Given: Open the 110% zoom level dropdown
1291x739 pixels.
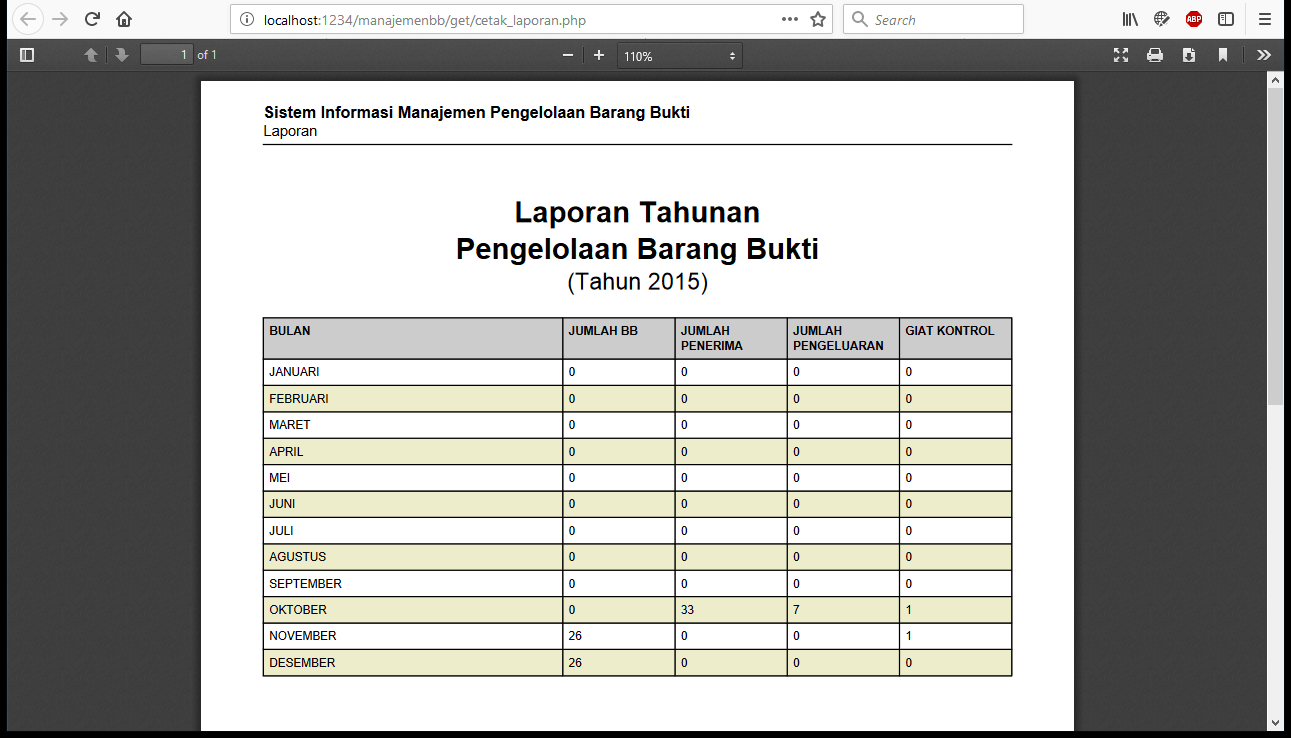Looking at the screenshot, I should (680, 56).
